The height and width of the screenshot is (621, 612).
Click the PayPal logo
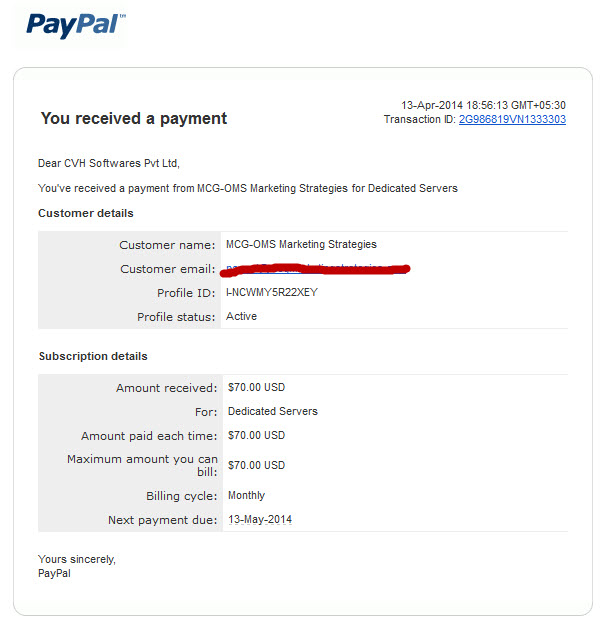[x=76, y=25]
